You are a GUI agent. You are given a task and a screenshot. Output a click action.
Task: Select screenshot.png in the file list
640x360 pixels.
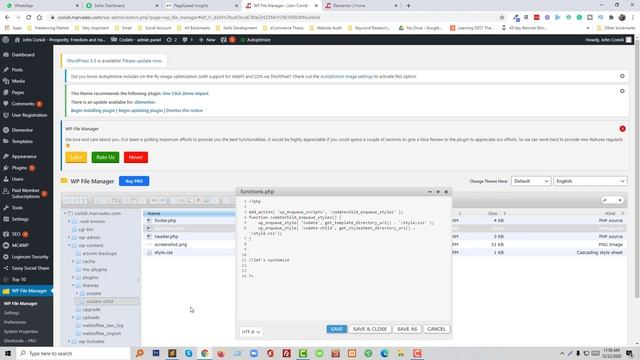(171, 244)
